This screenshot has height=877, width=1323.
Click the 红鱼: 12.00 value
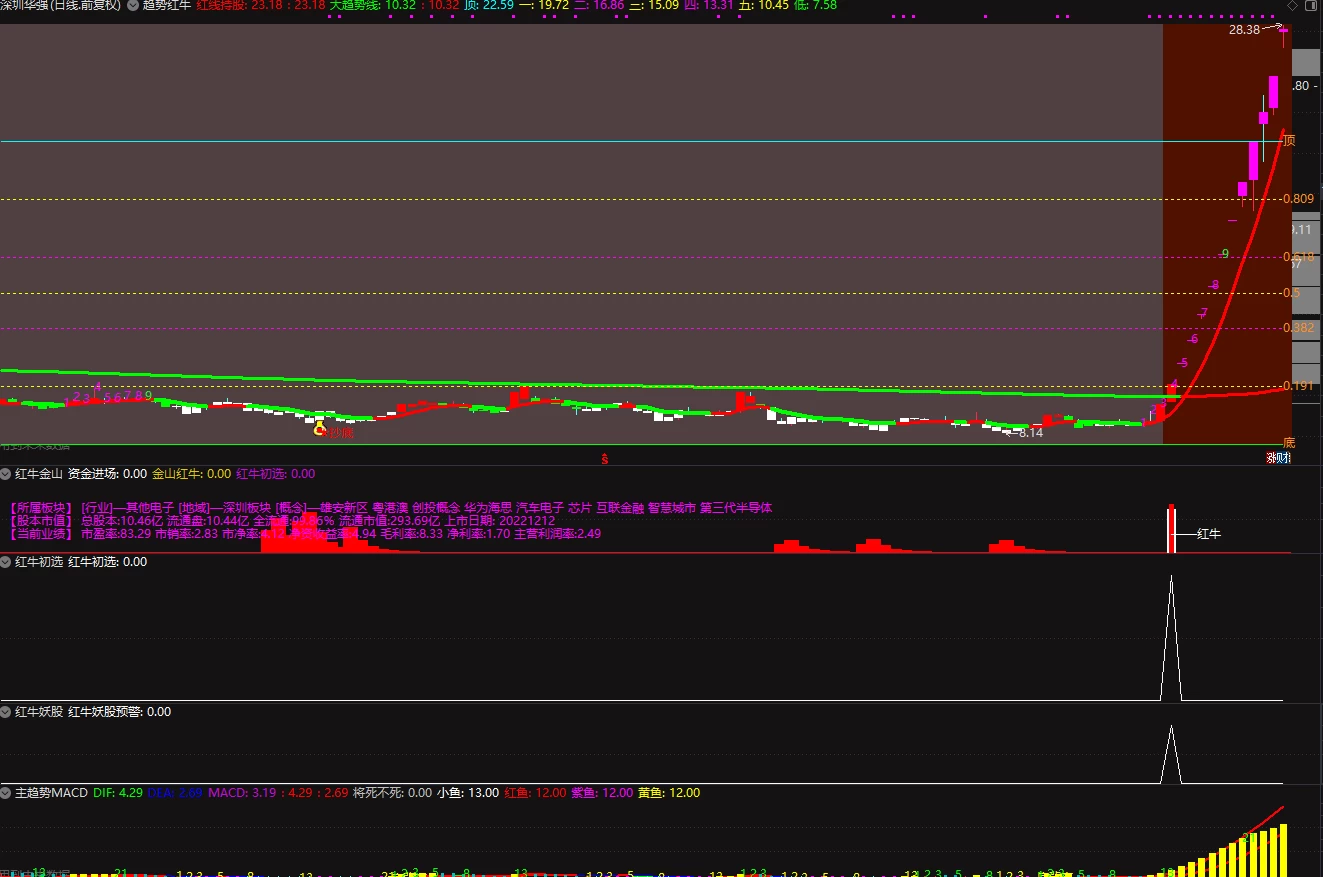[535, 793]
